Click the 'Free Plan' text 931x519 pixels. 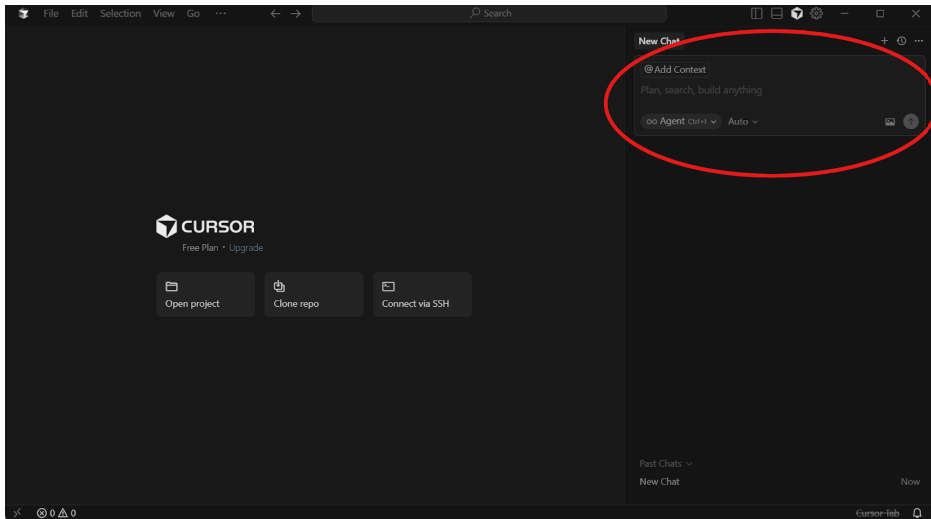point(200,248)
